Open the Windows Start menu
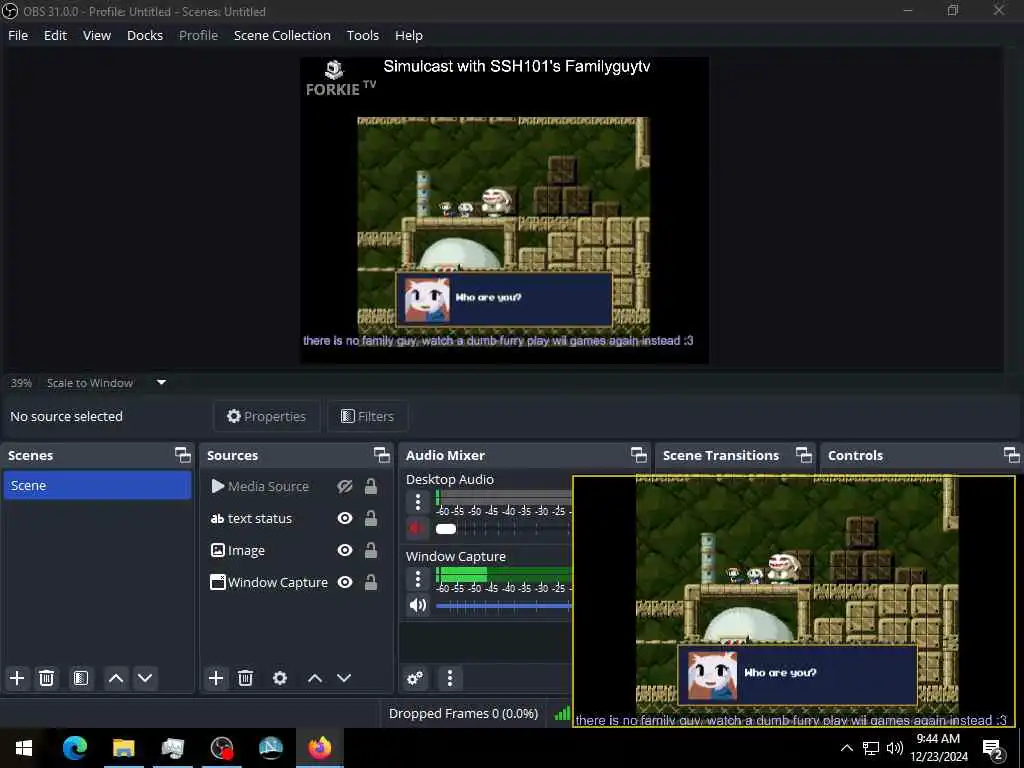 coord(24,748)
